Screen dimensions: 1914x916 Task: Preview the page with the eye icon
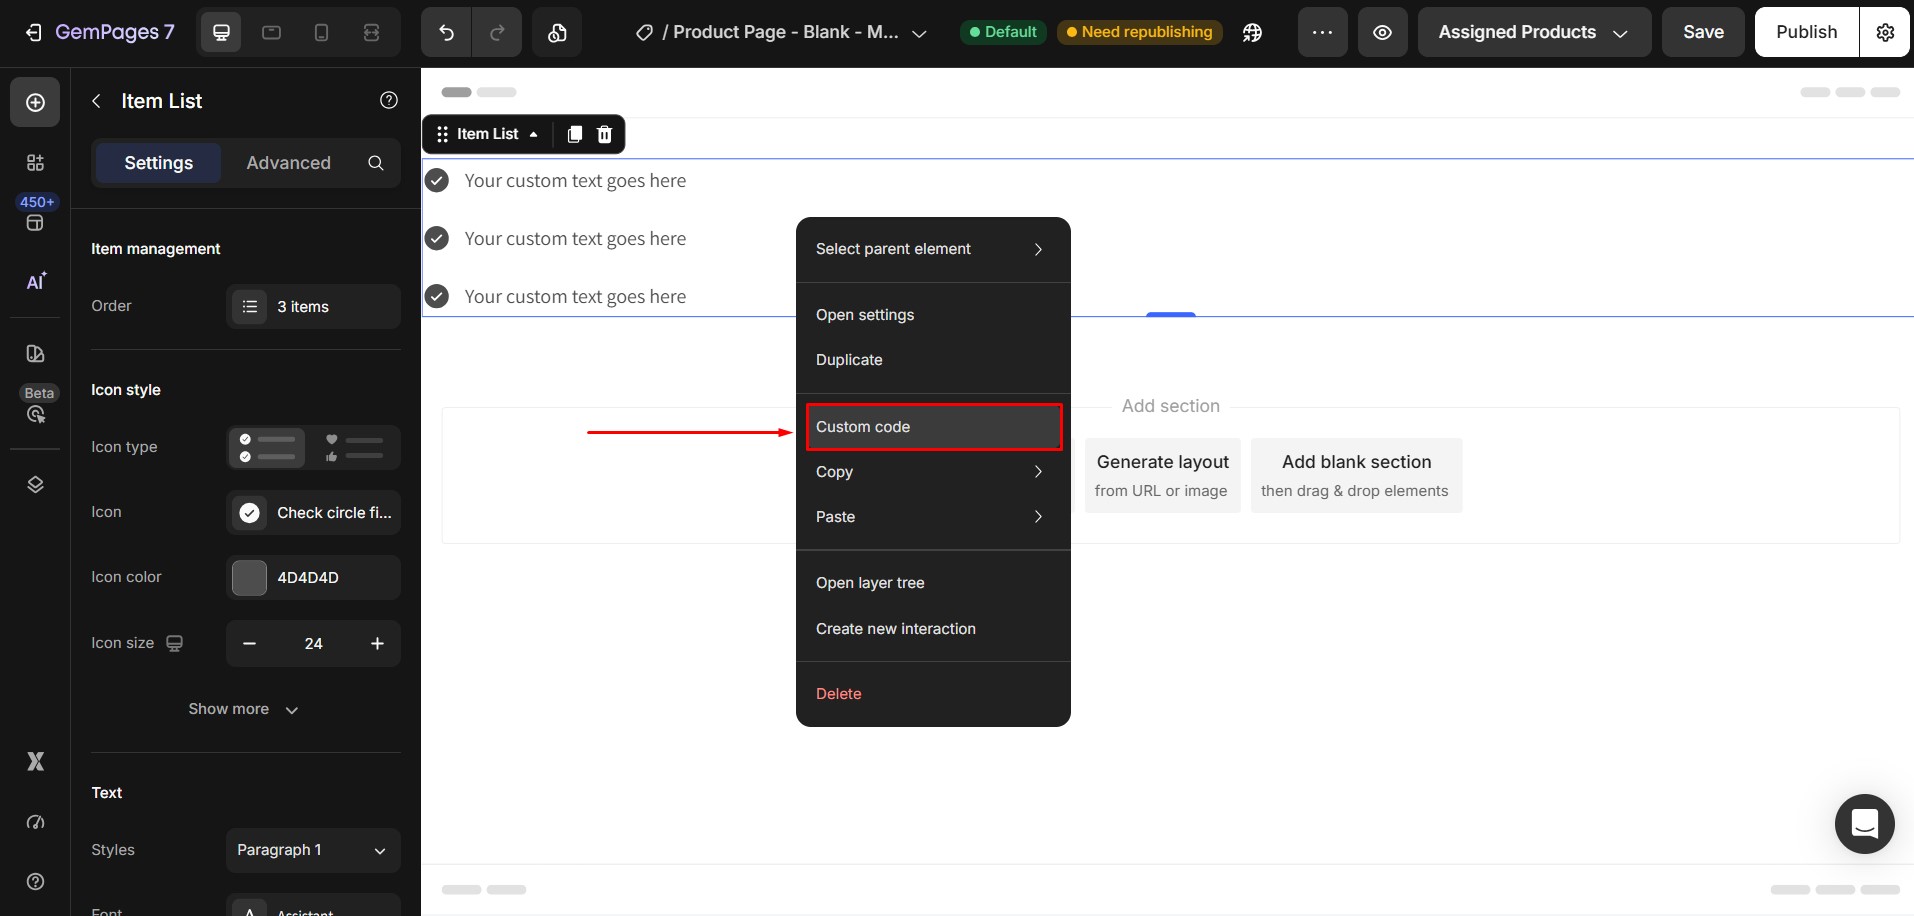[x=1382, y=32]
